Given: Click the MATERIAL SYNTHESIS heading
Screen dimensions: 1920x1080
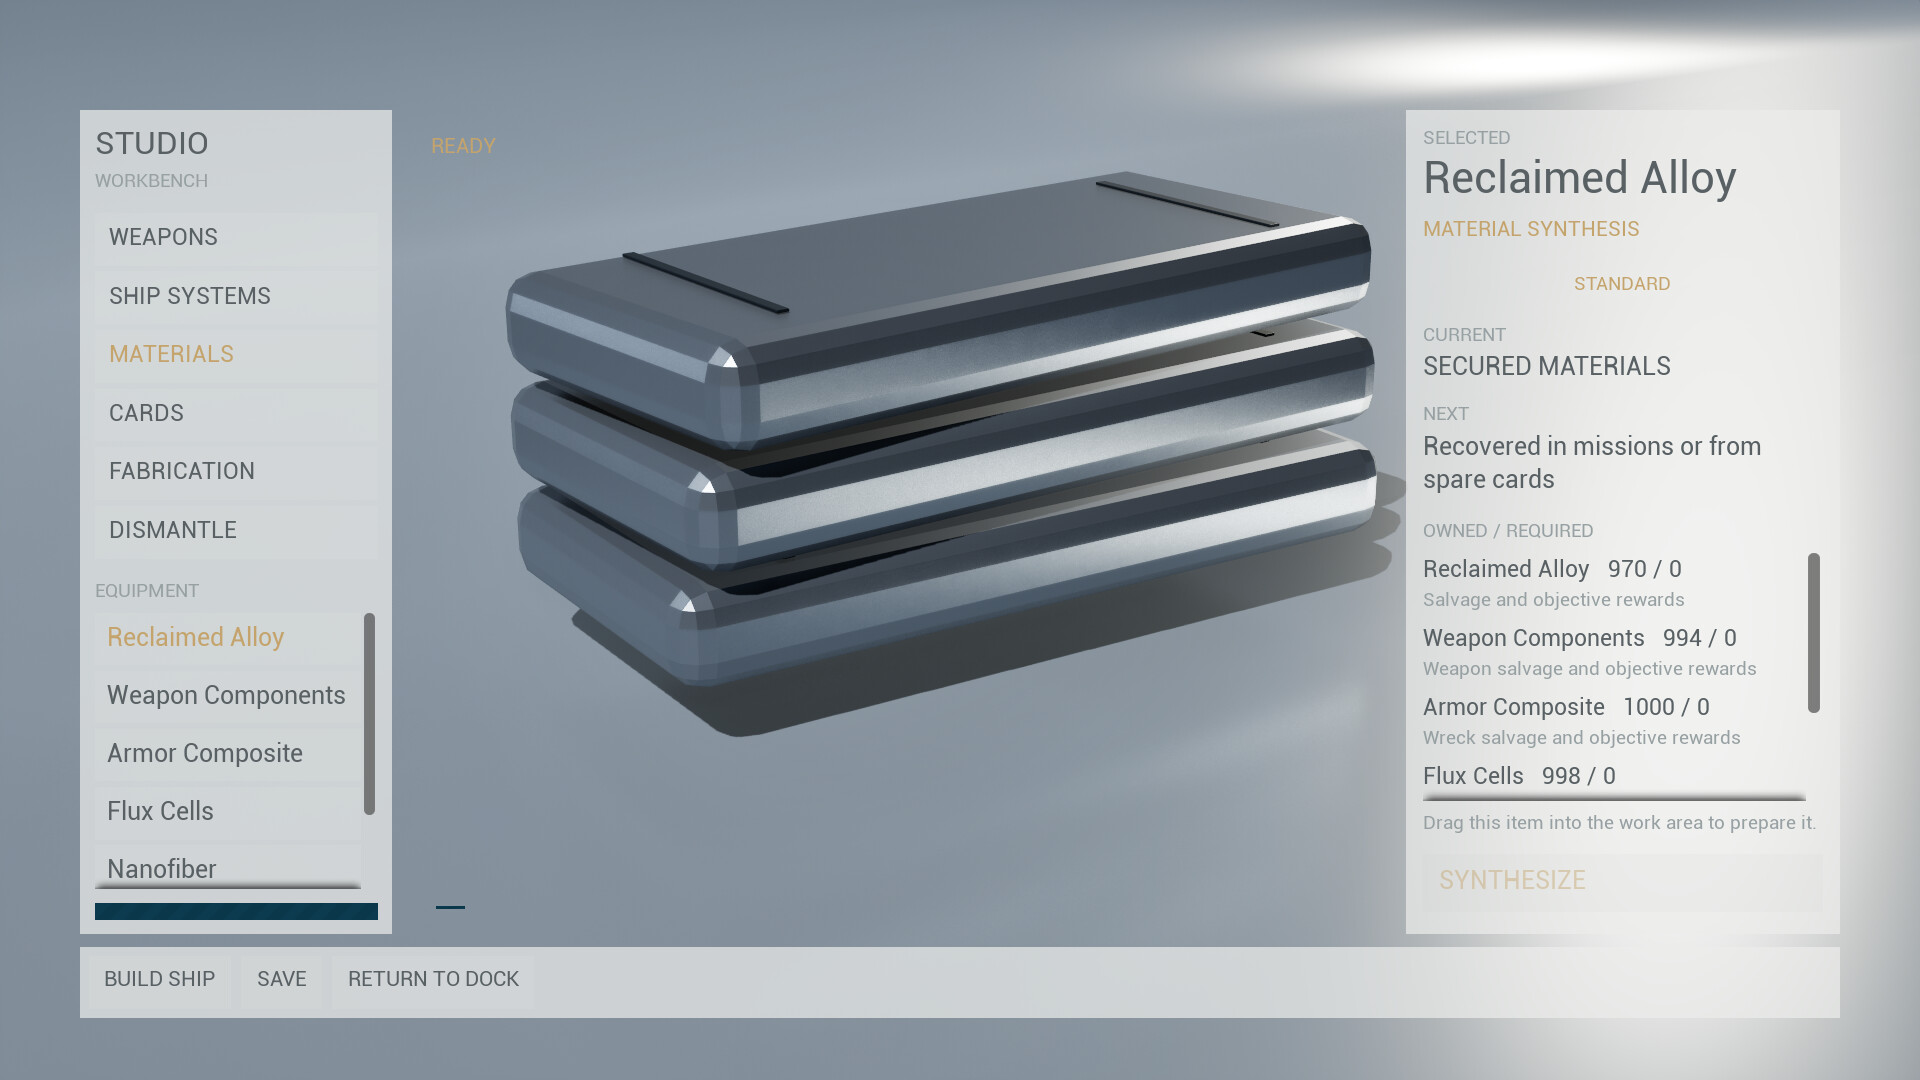Looking at the screenshot, I should click(x=1531, y=229).
